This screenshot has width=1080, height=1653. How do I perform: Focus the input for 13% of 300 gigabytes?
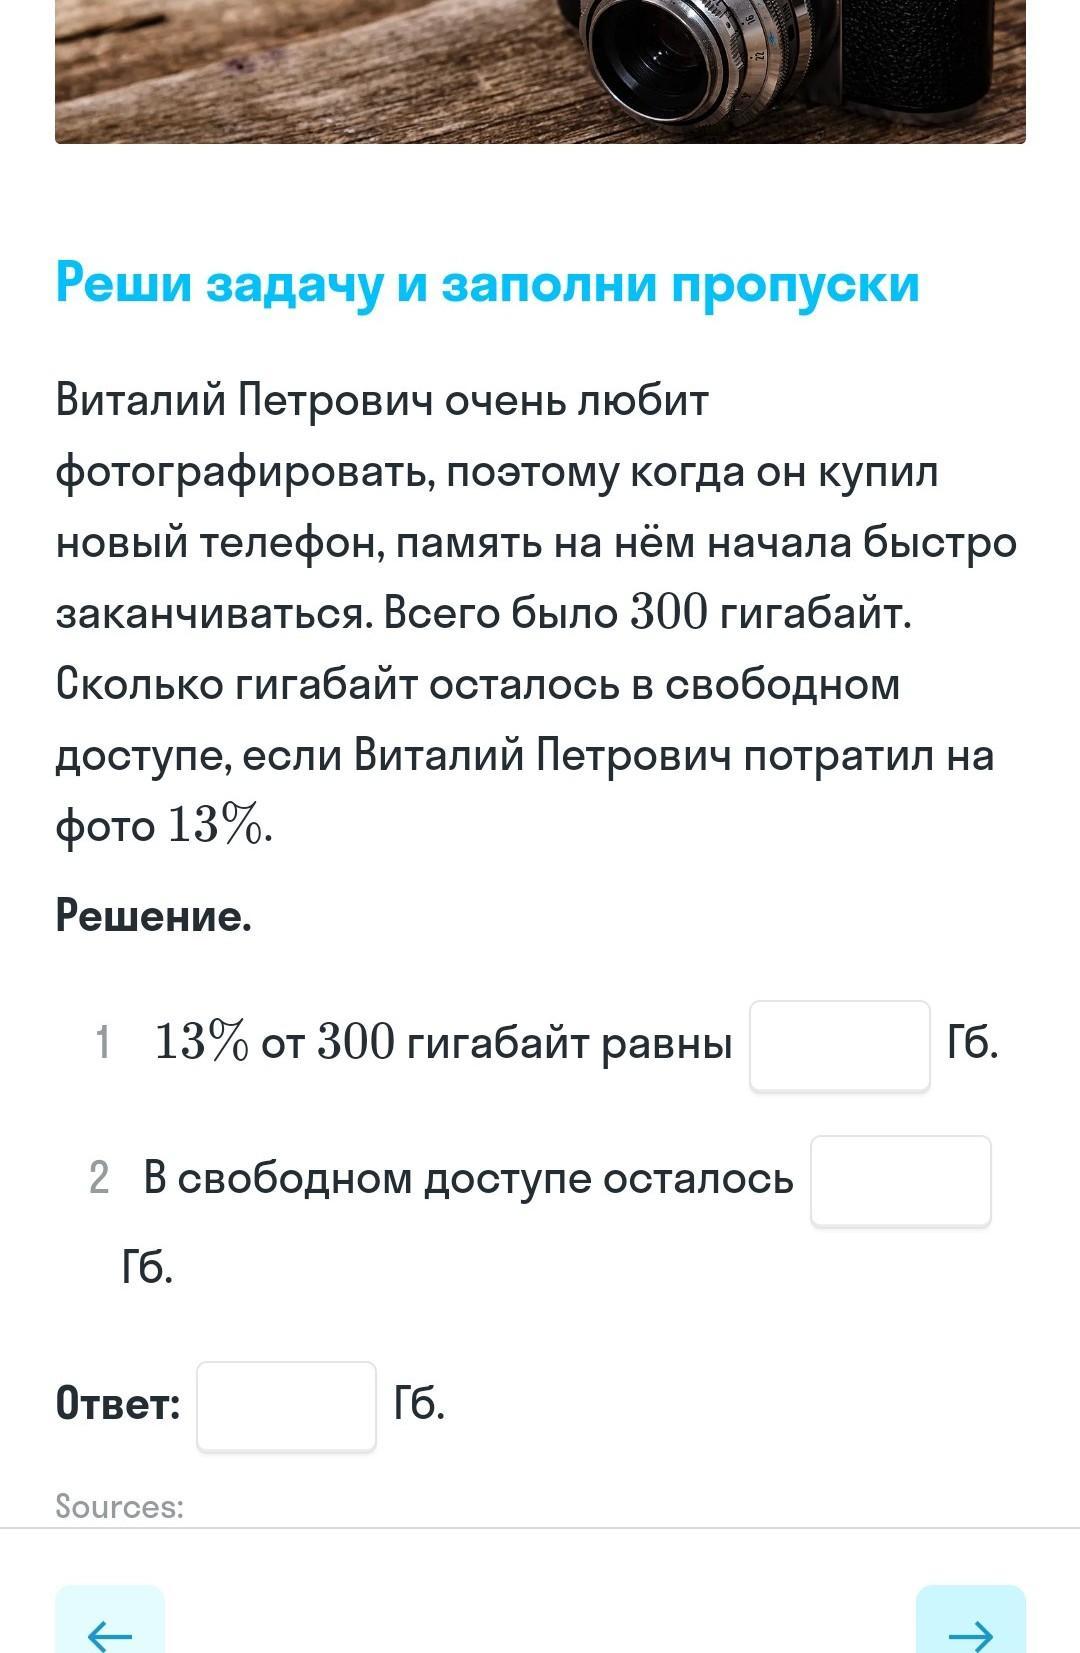(840, 1045)
